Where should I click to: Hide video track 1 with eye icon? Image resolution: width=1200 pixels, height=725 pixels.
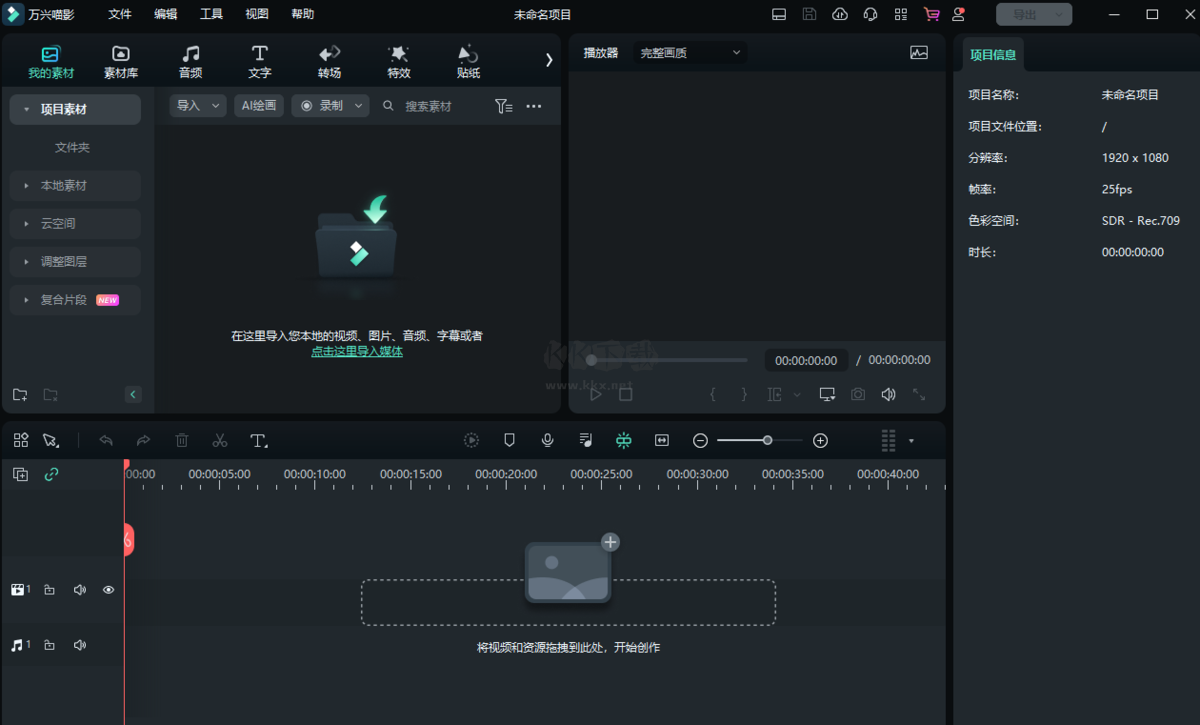108,590
